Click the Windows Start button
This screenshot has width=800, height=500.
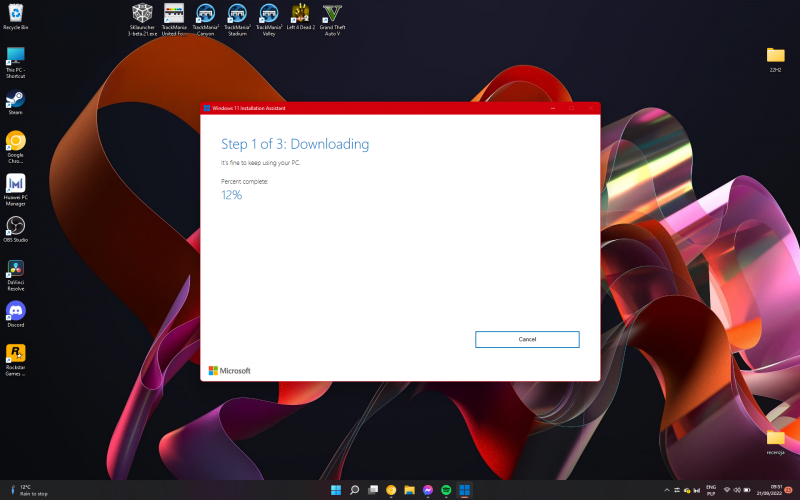click(x=336, y=490)
